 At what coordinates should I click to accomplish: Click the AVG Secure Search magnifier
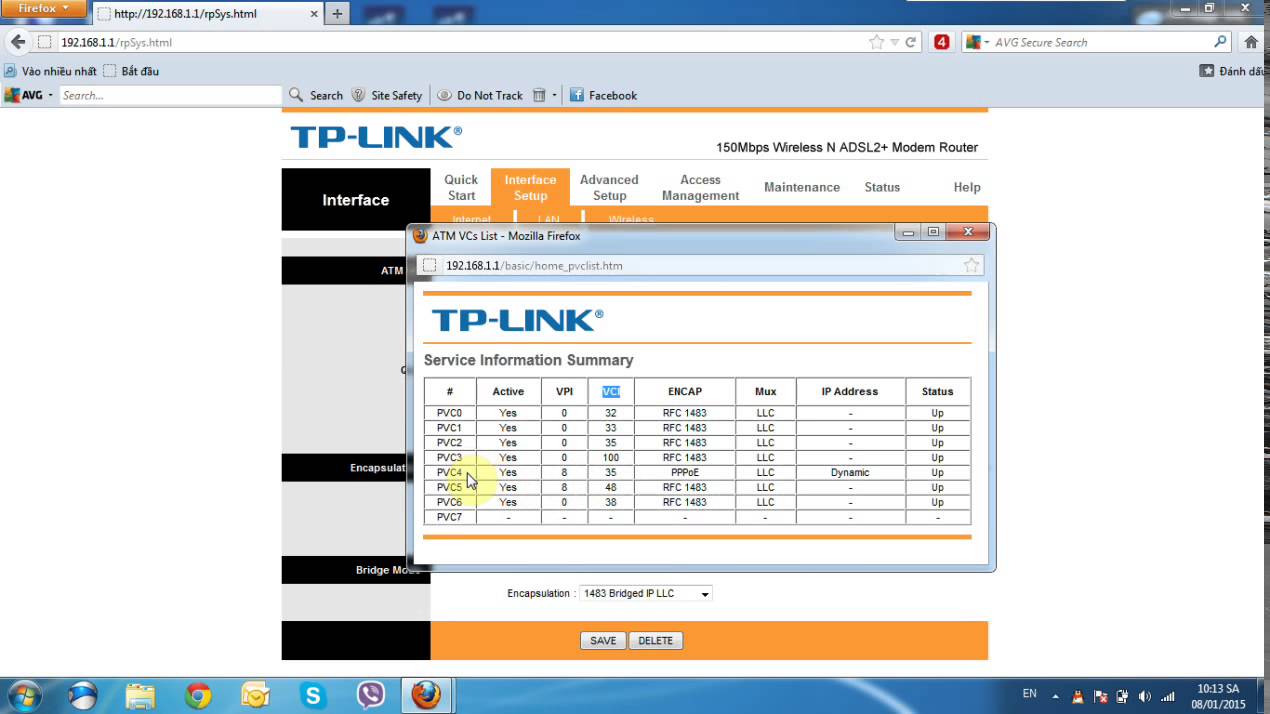click(1220, 42)
